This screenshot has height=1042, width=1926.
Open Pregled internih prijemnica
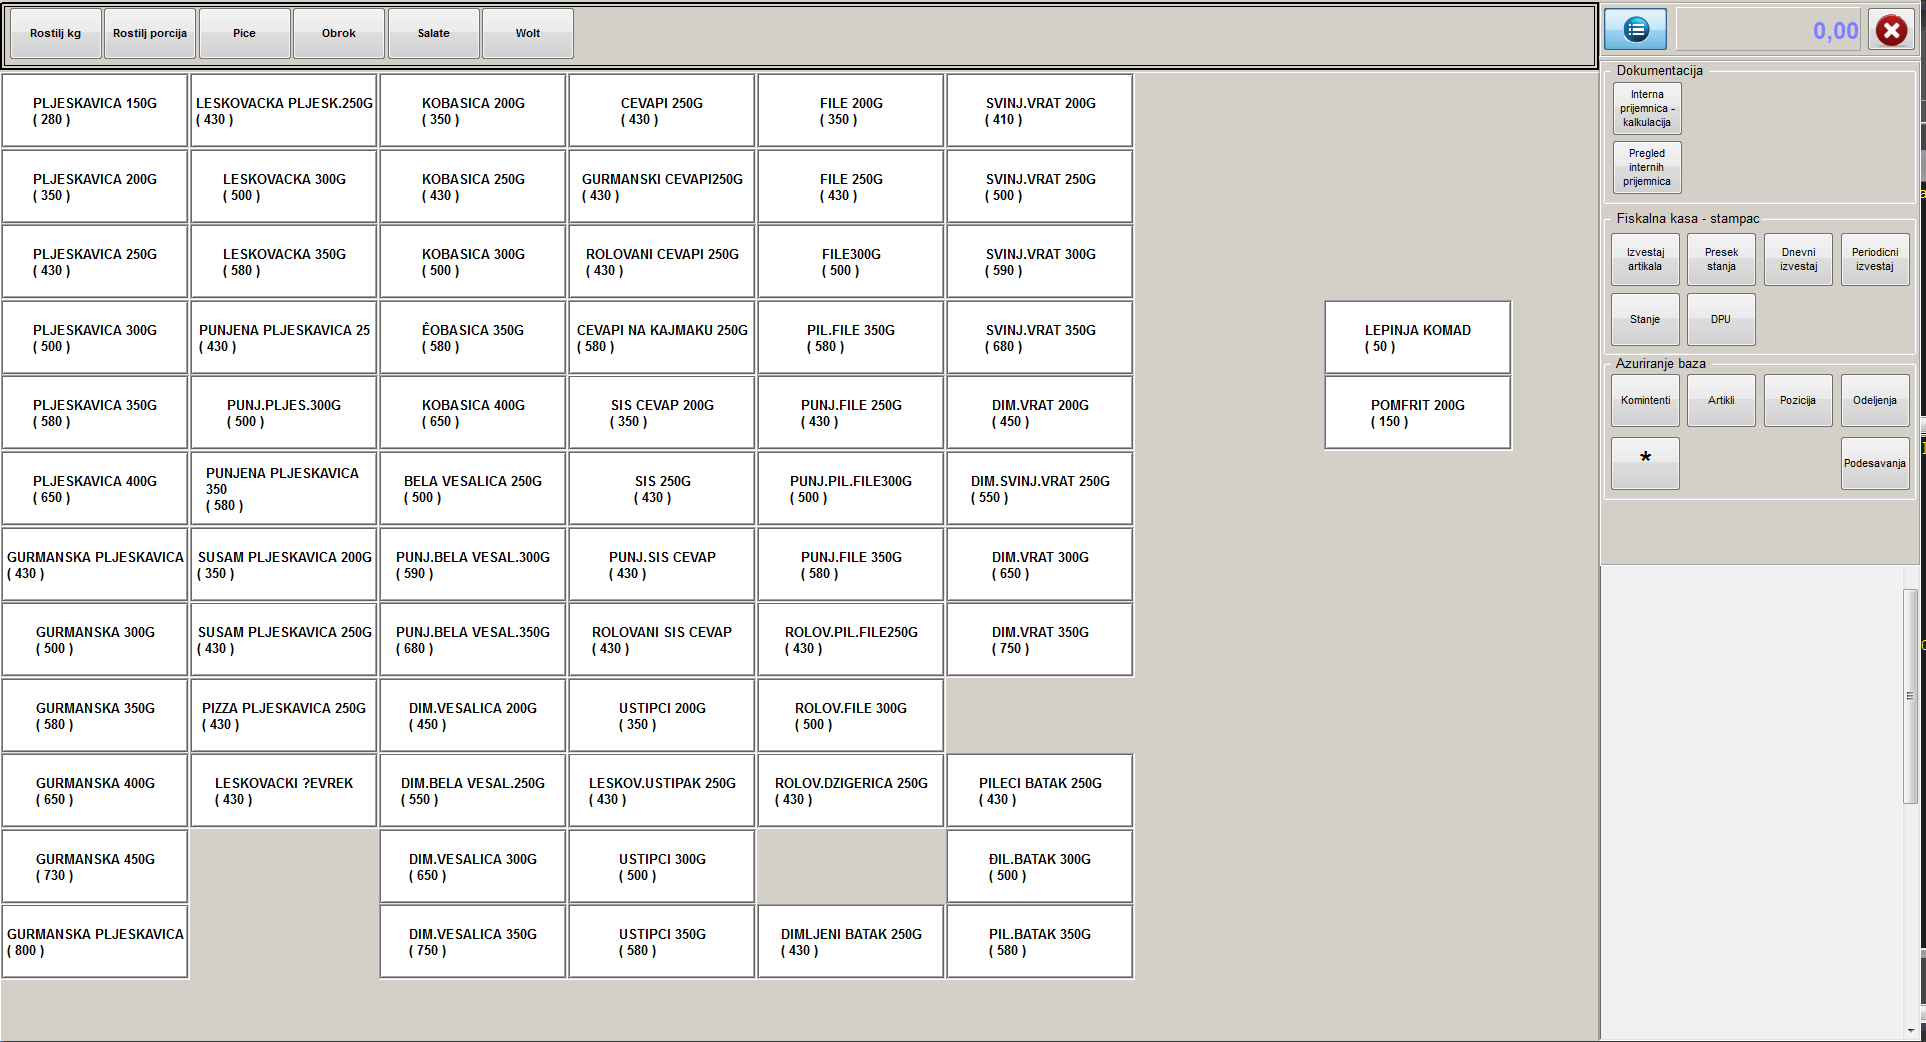[x=1646, y=167]
